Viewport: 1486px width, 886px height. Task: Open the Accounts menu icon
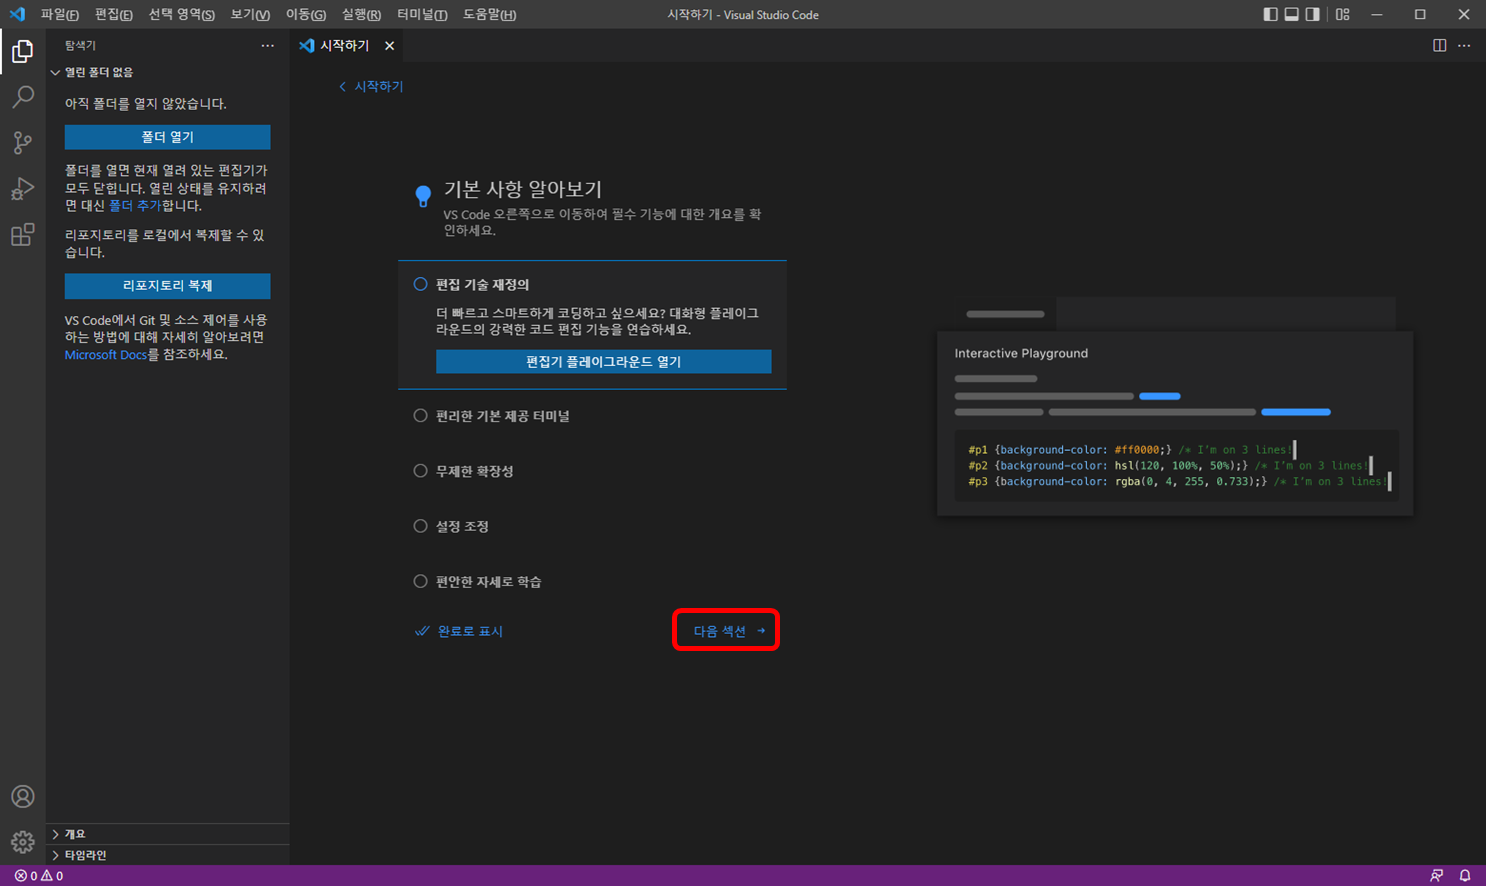pos(22,797)
